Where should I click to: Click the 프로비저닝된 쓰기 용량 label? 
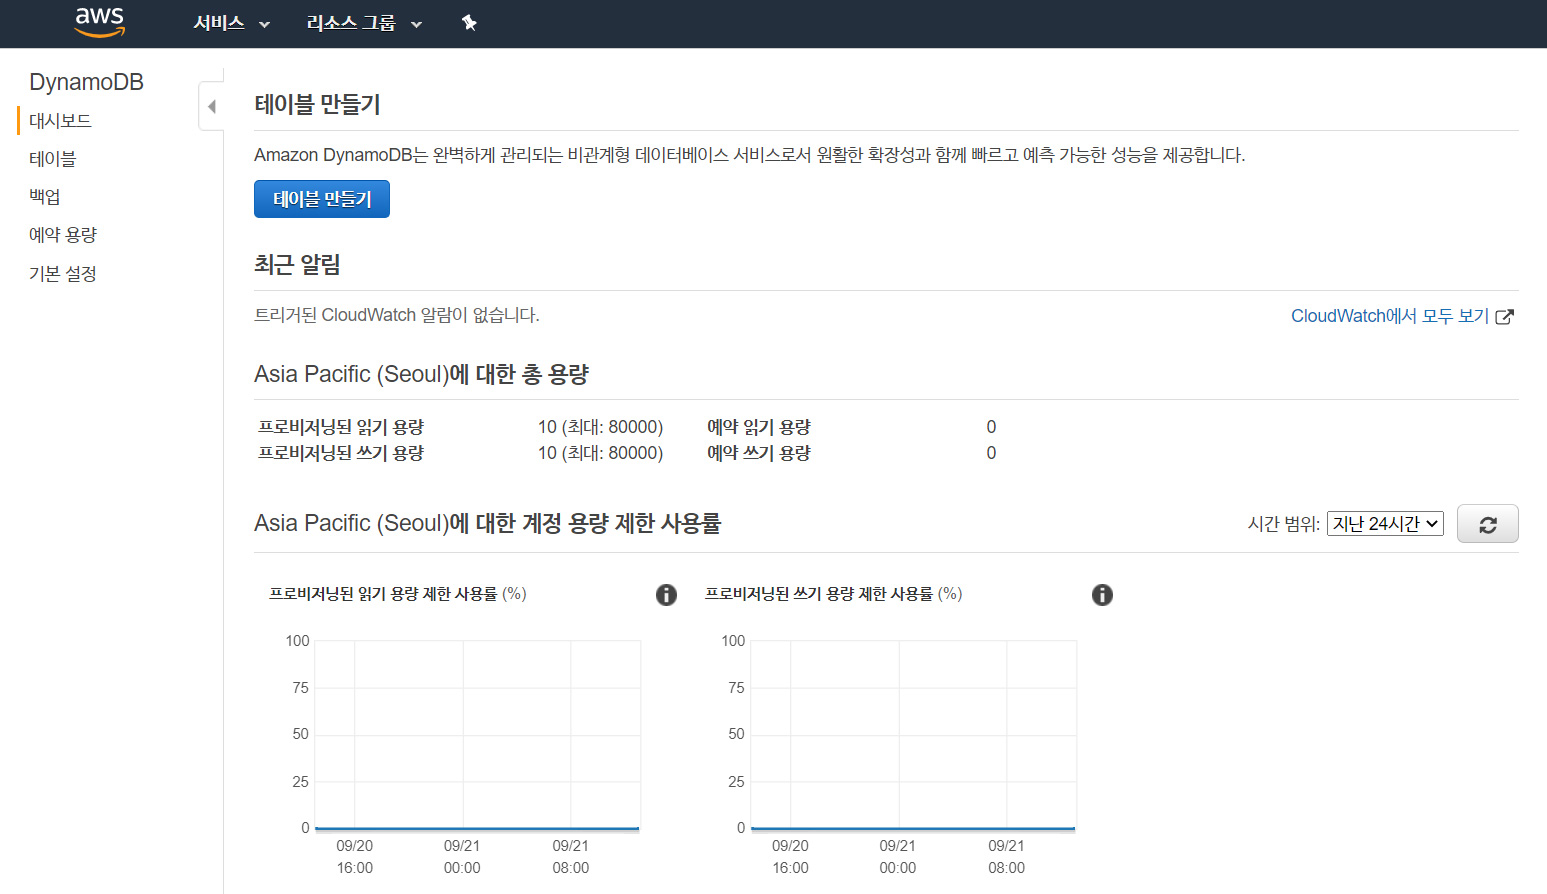pyautogui.click(x=341, y=453)
